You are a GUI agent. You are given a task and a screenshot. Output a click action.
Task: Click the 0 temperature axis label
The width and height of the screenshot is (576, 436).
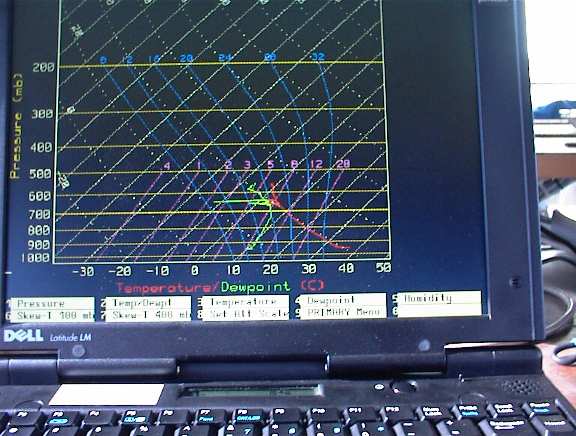pos(195,271)
